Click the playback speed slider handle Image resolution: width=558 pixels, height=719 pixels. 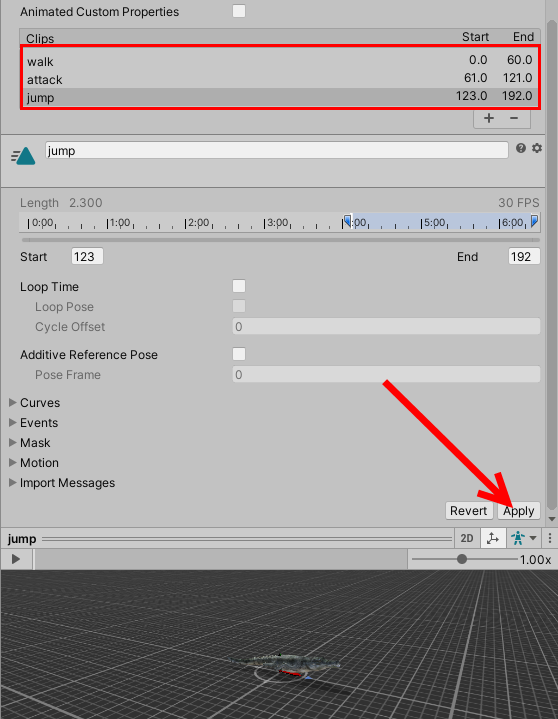pyautogui.click(x=462, y=559)
